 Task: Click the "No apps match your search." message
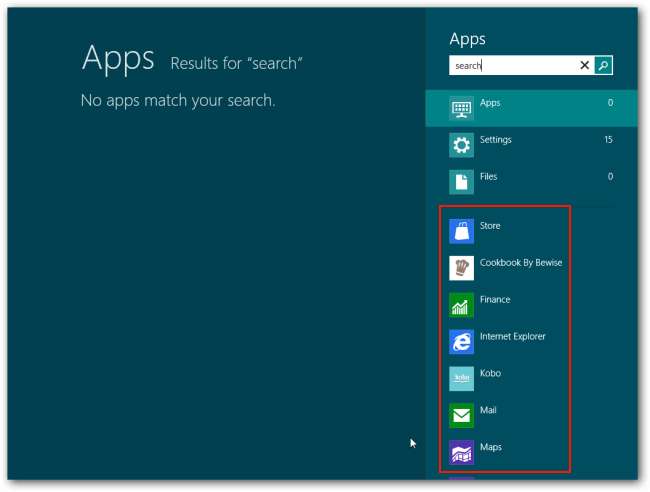click(178, 100)
